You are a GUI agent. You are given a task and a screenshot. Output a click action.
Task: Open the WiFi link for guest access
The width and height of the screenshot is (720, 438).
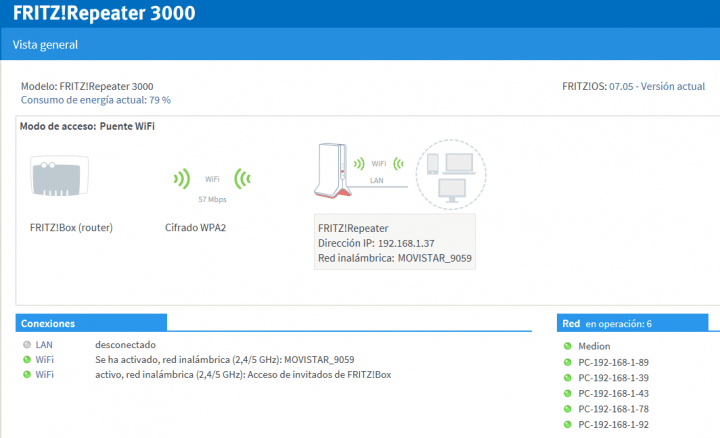point(45,375)
